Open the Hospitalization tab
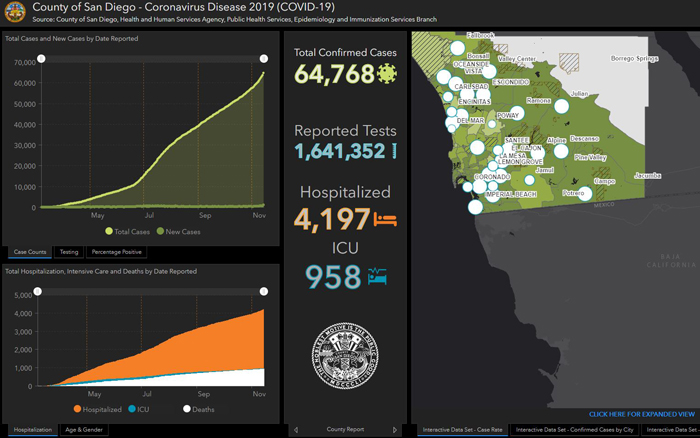 click(33, 430)
